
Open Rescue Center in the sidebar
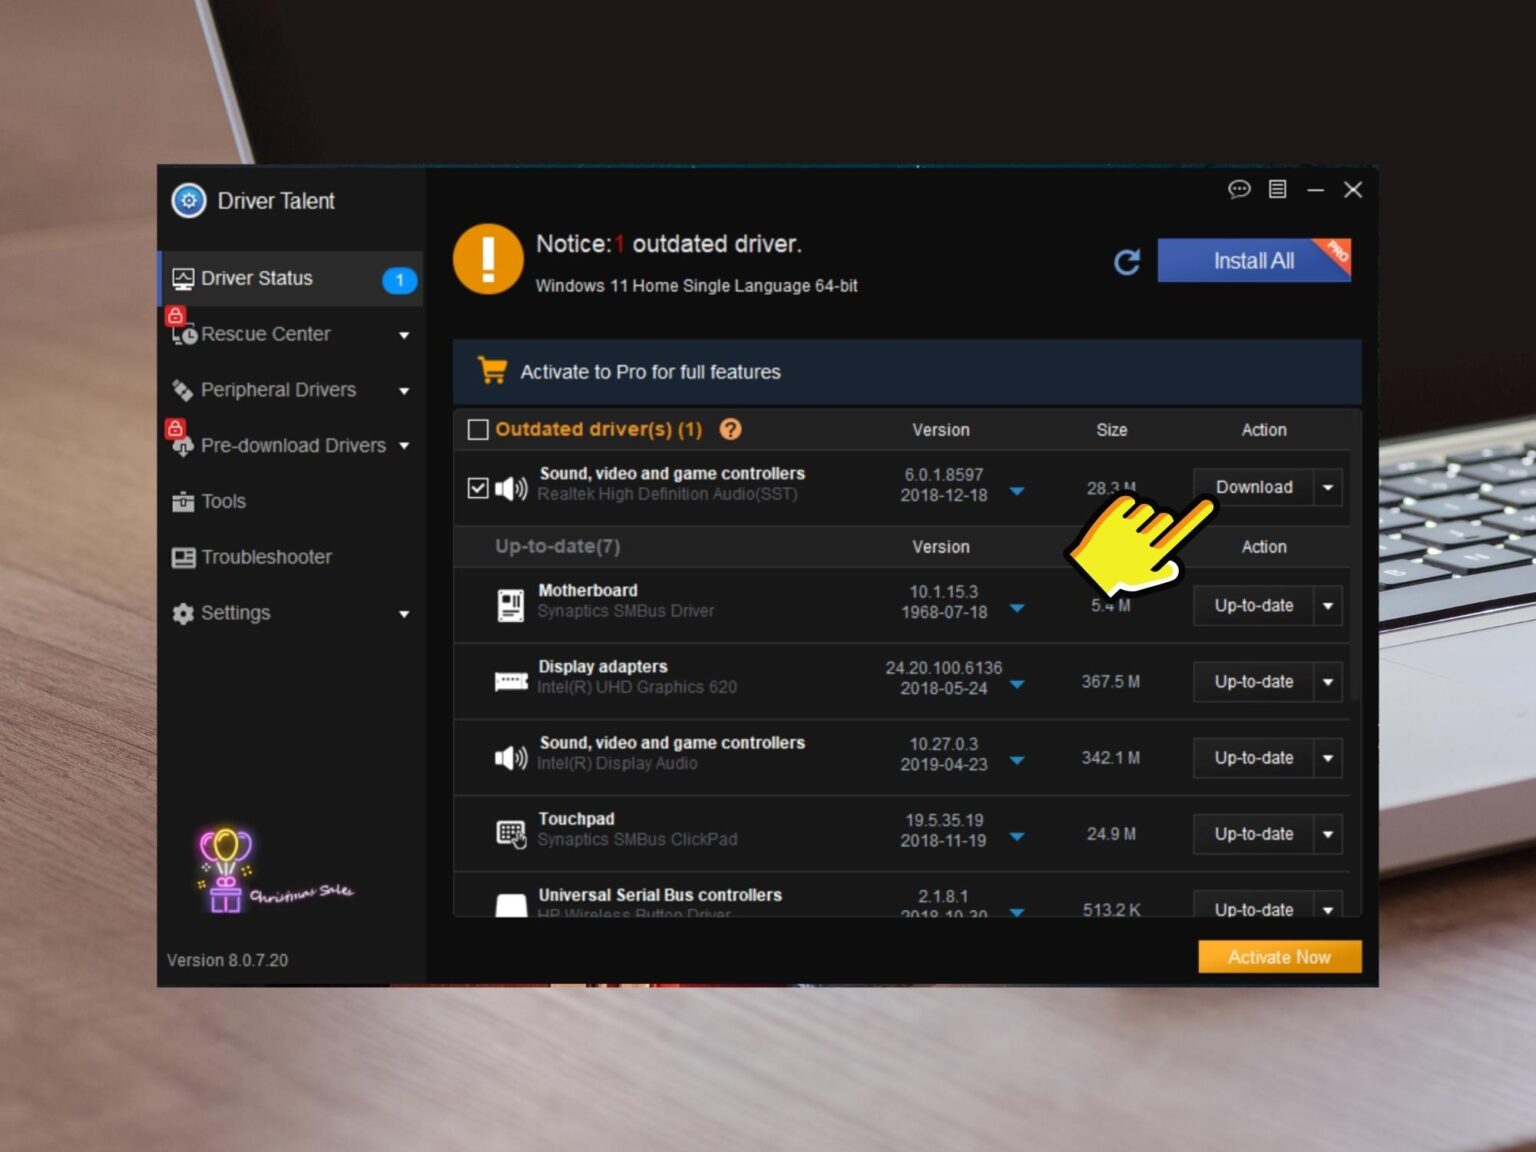point(291,335)
